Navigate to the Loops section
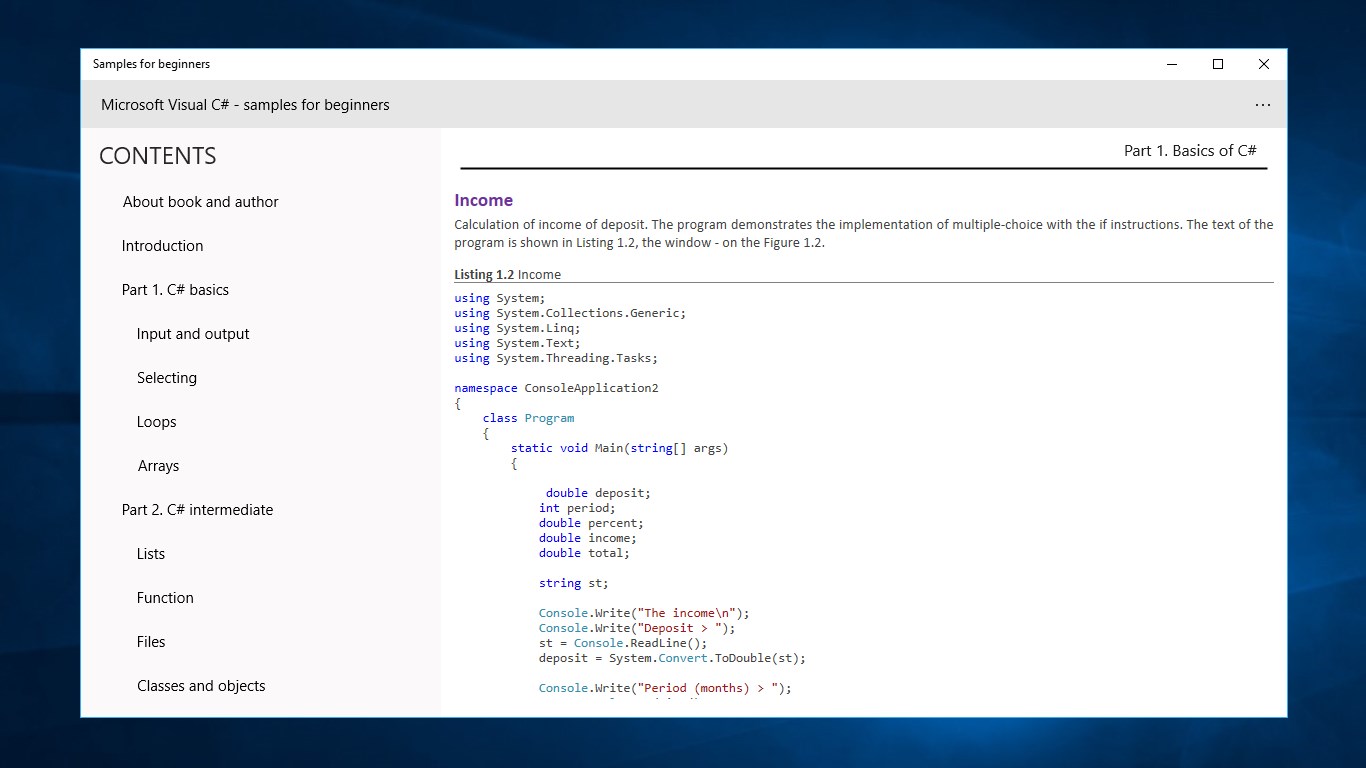This screenshot has height=768, width=1366. (x=156, y=422)
